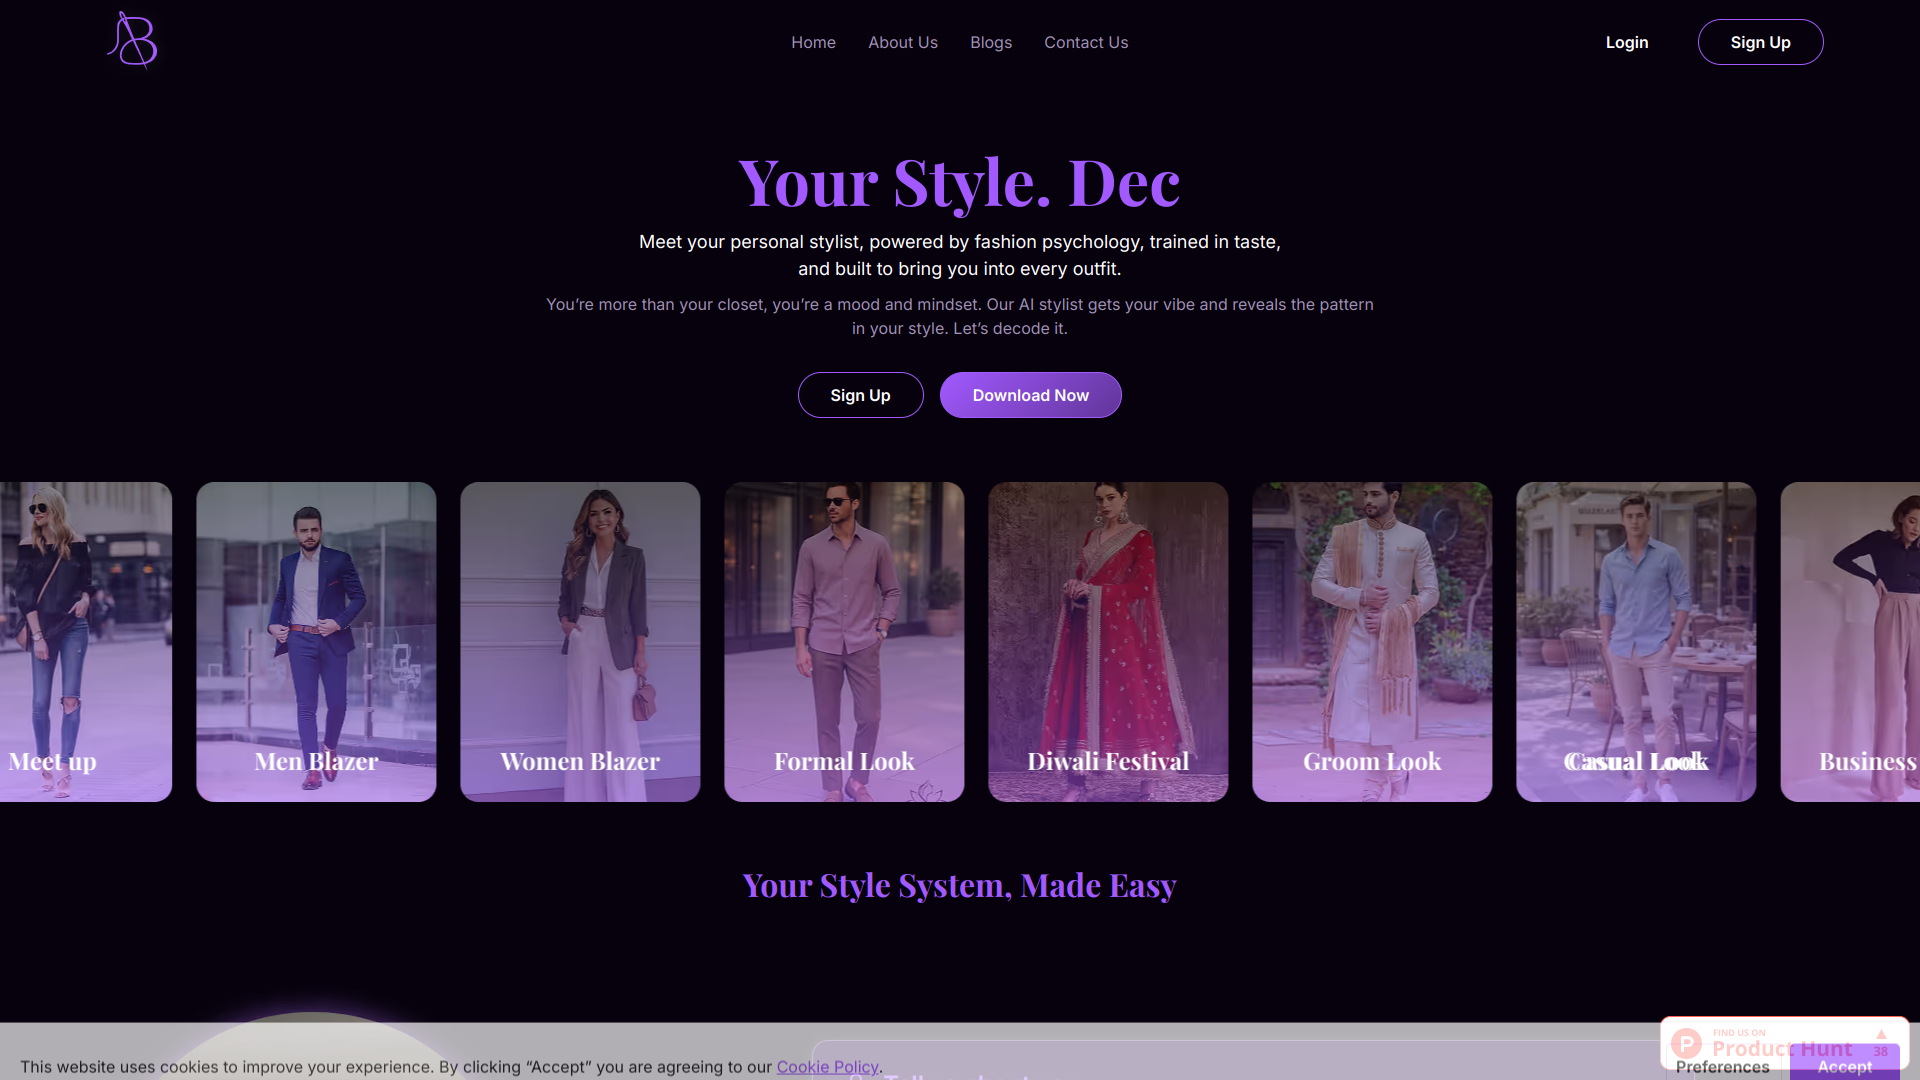Click the hero Sign Up button
This screenshot has width=1920, height=1080.
pyautogui.click(x=860, y=394)
